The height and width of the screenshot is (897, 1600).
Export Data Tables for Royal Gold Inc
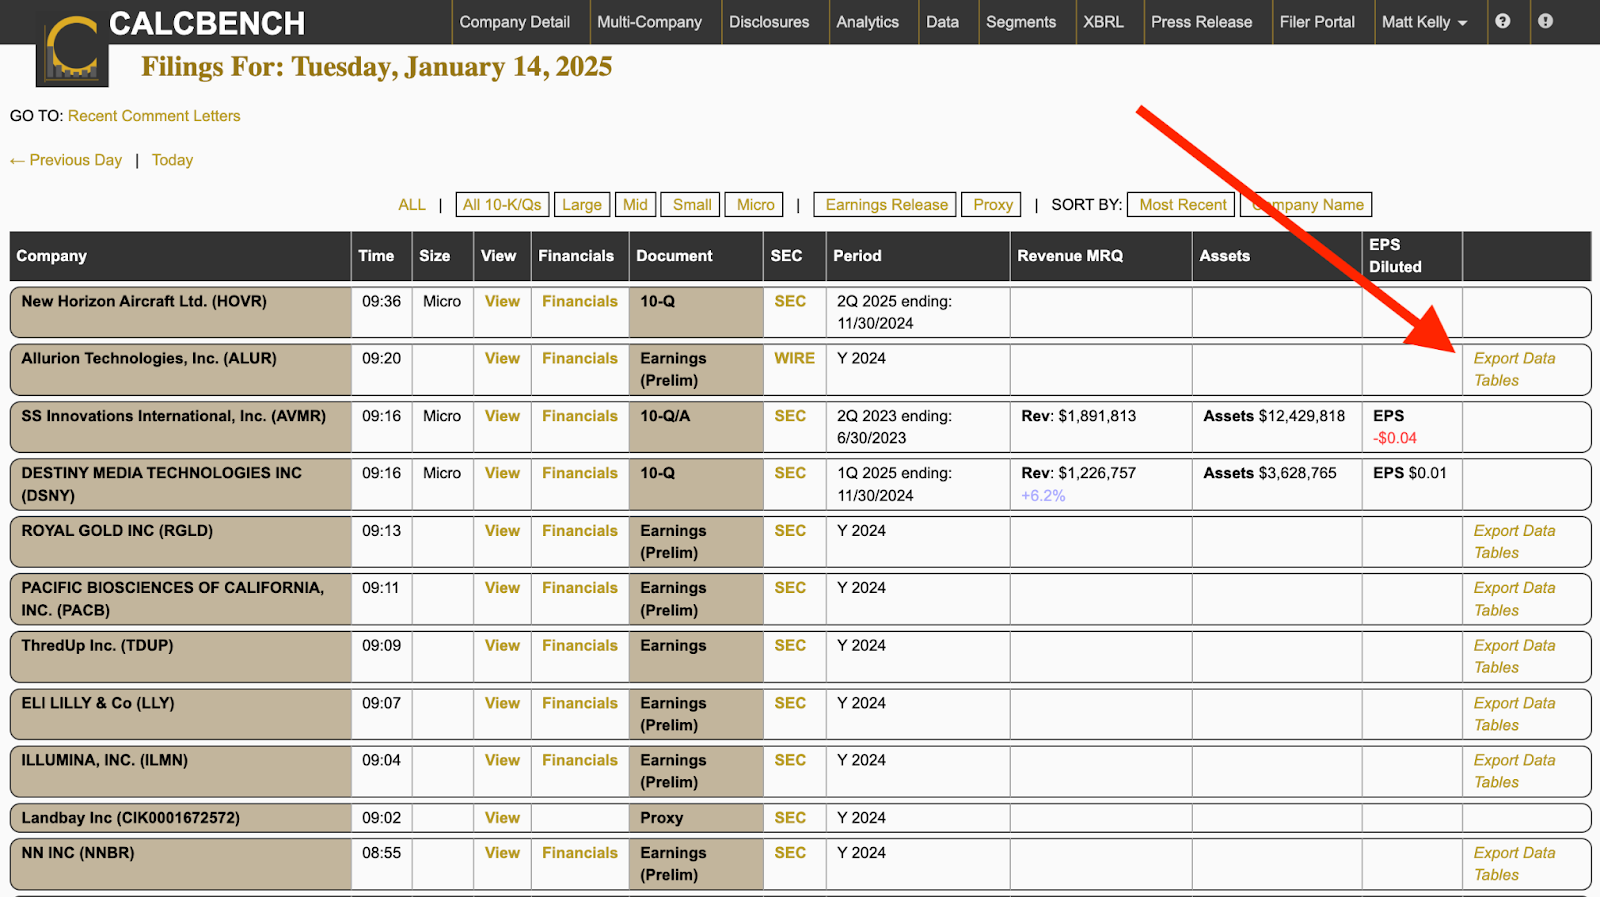[x=1514, y=542]
